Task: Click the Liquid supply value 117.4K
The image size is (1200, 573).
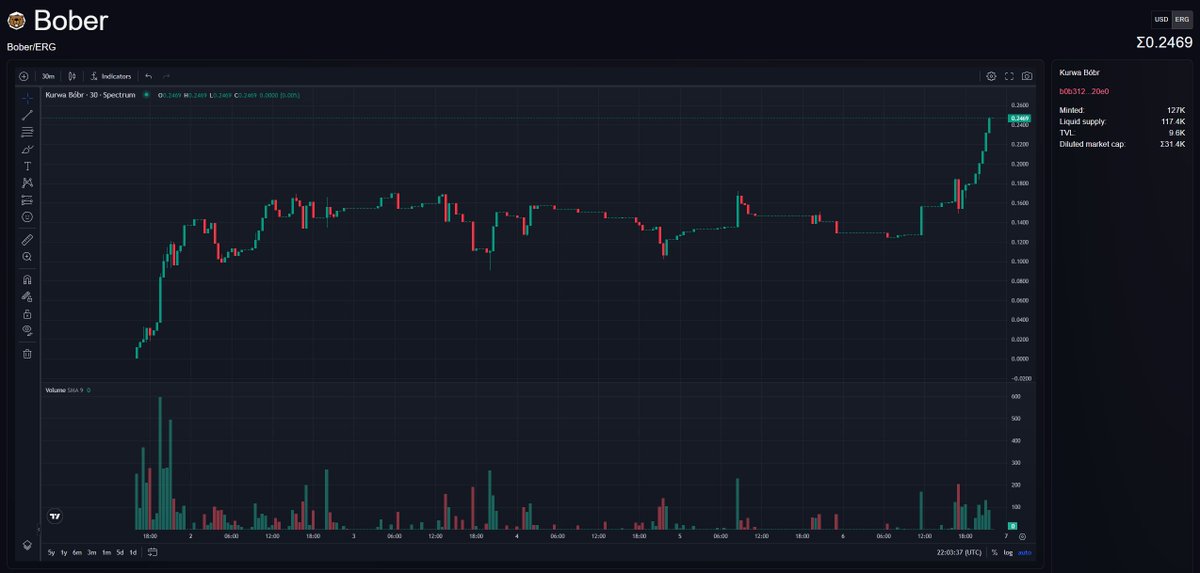Action: point(1173,121)
